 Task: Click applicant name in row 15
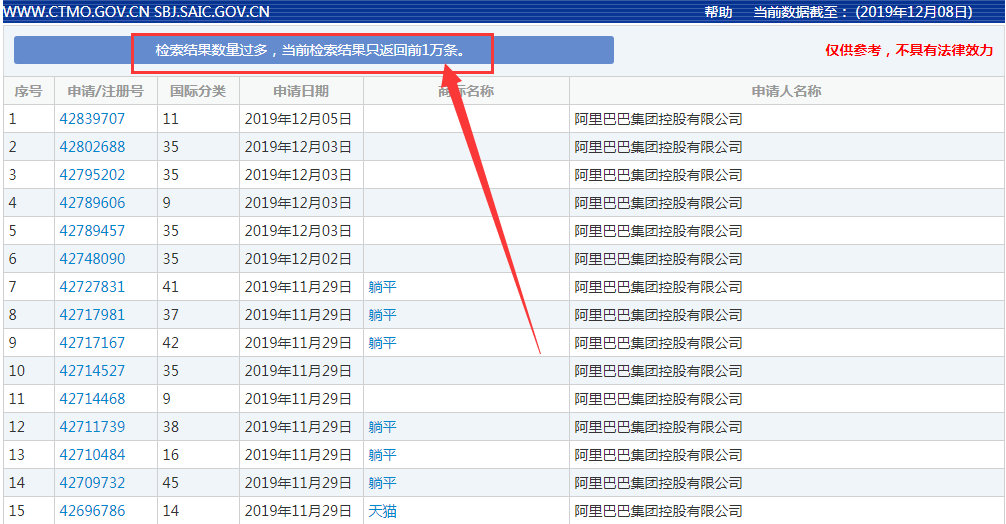(658, 511)
